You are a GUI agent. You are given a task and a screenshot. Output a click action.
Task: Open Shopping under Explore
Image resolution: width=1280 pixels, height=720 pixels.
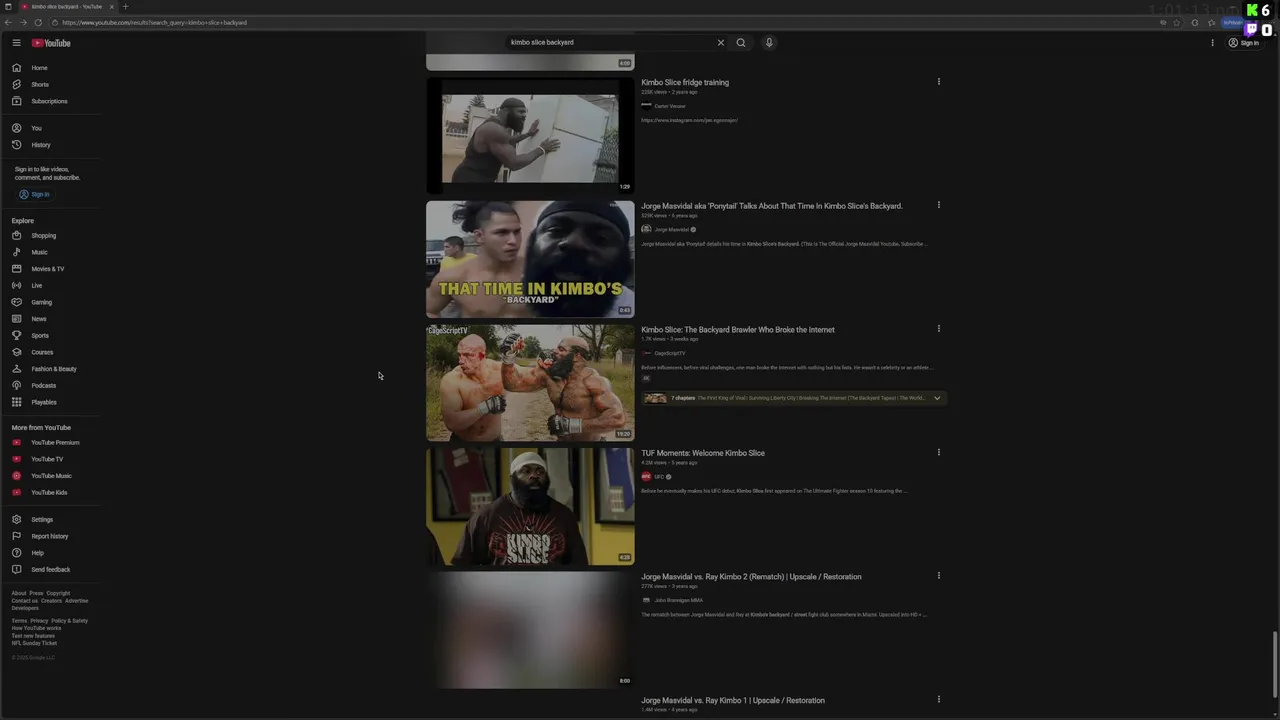50,236
